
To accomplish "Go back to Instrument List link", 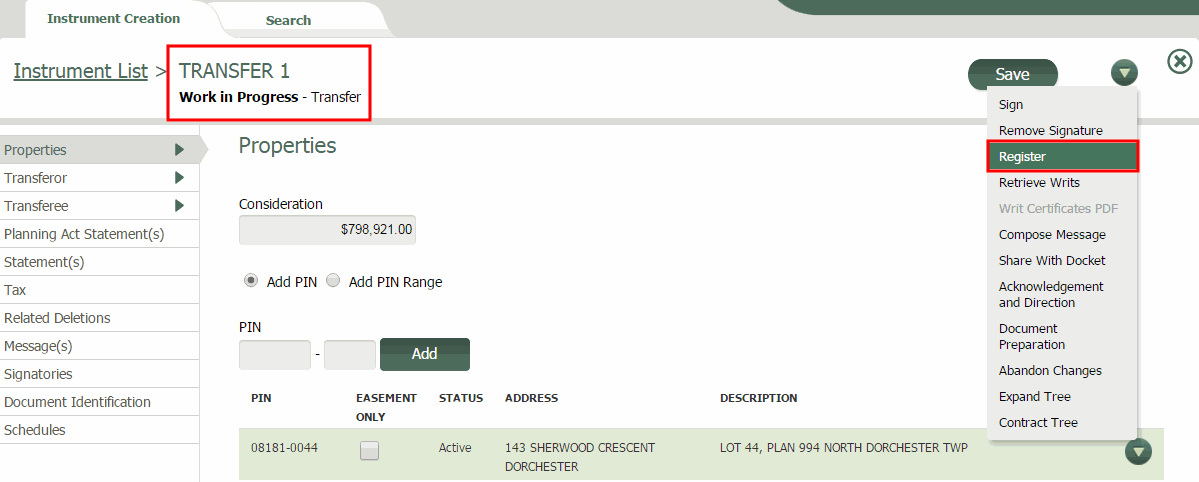I will 80,71.
